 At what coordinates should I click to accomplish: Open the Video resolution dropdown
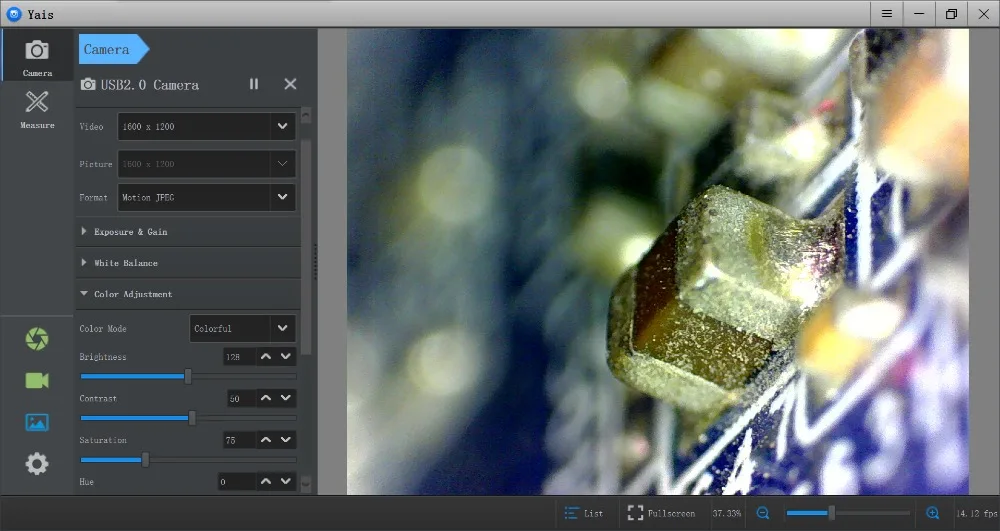[x=207, y=126]
